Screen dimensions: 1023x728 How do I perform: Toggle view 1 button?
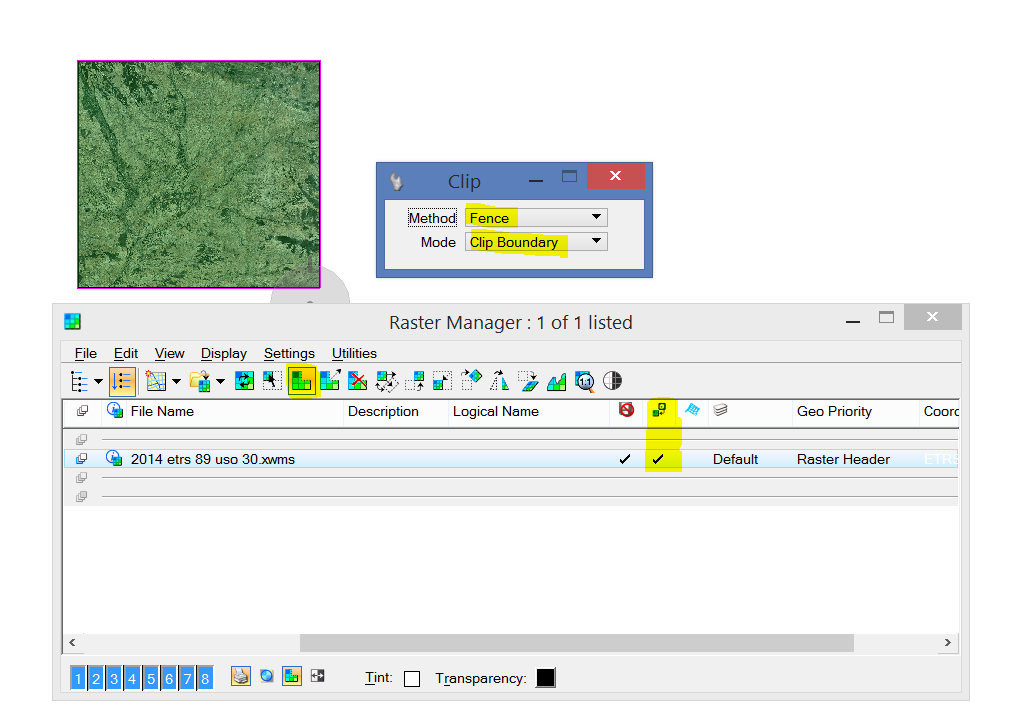78,678
